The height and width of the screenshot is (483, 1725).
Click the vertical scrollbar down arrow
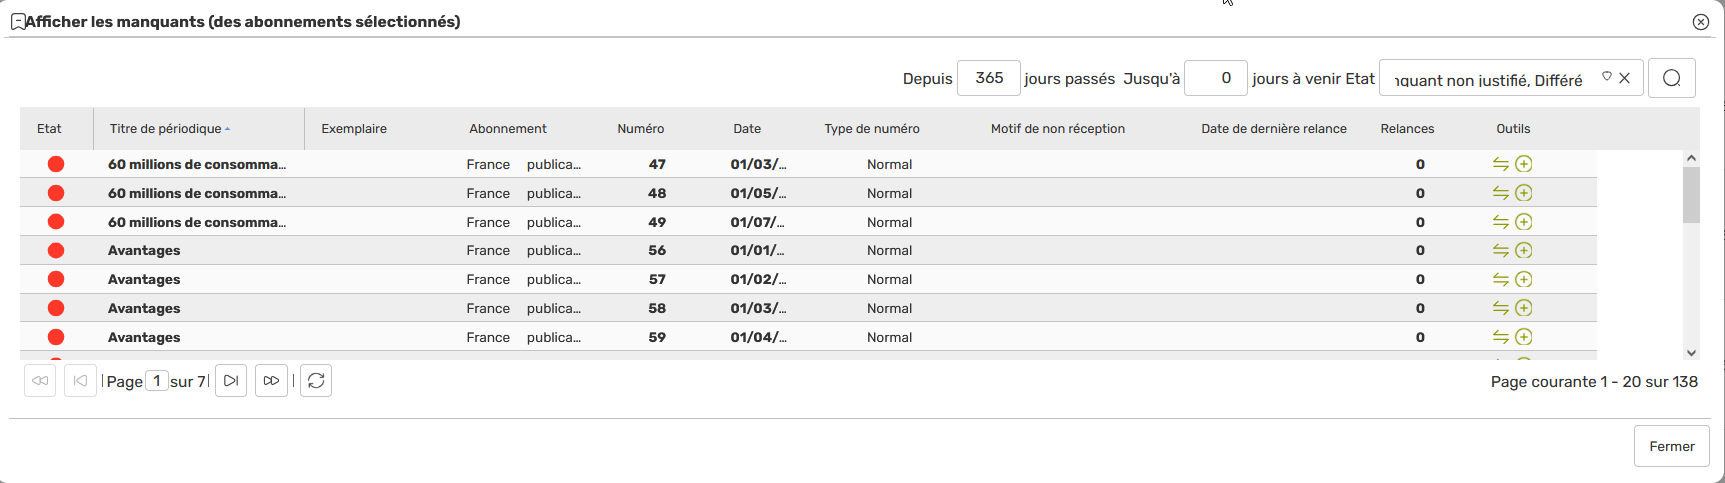tap(1691, 352)
